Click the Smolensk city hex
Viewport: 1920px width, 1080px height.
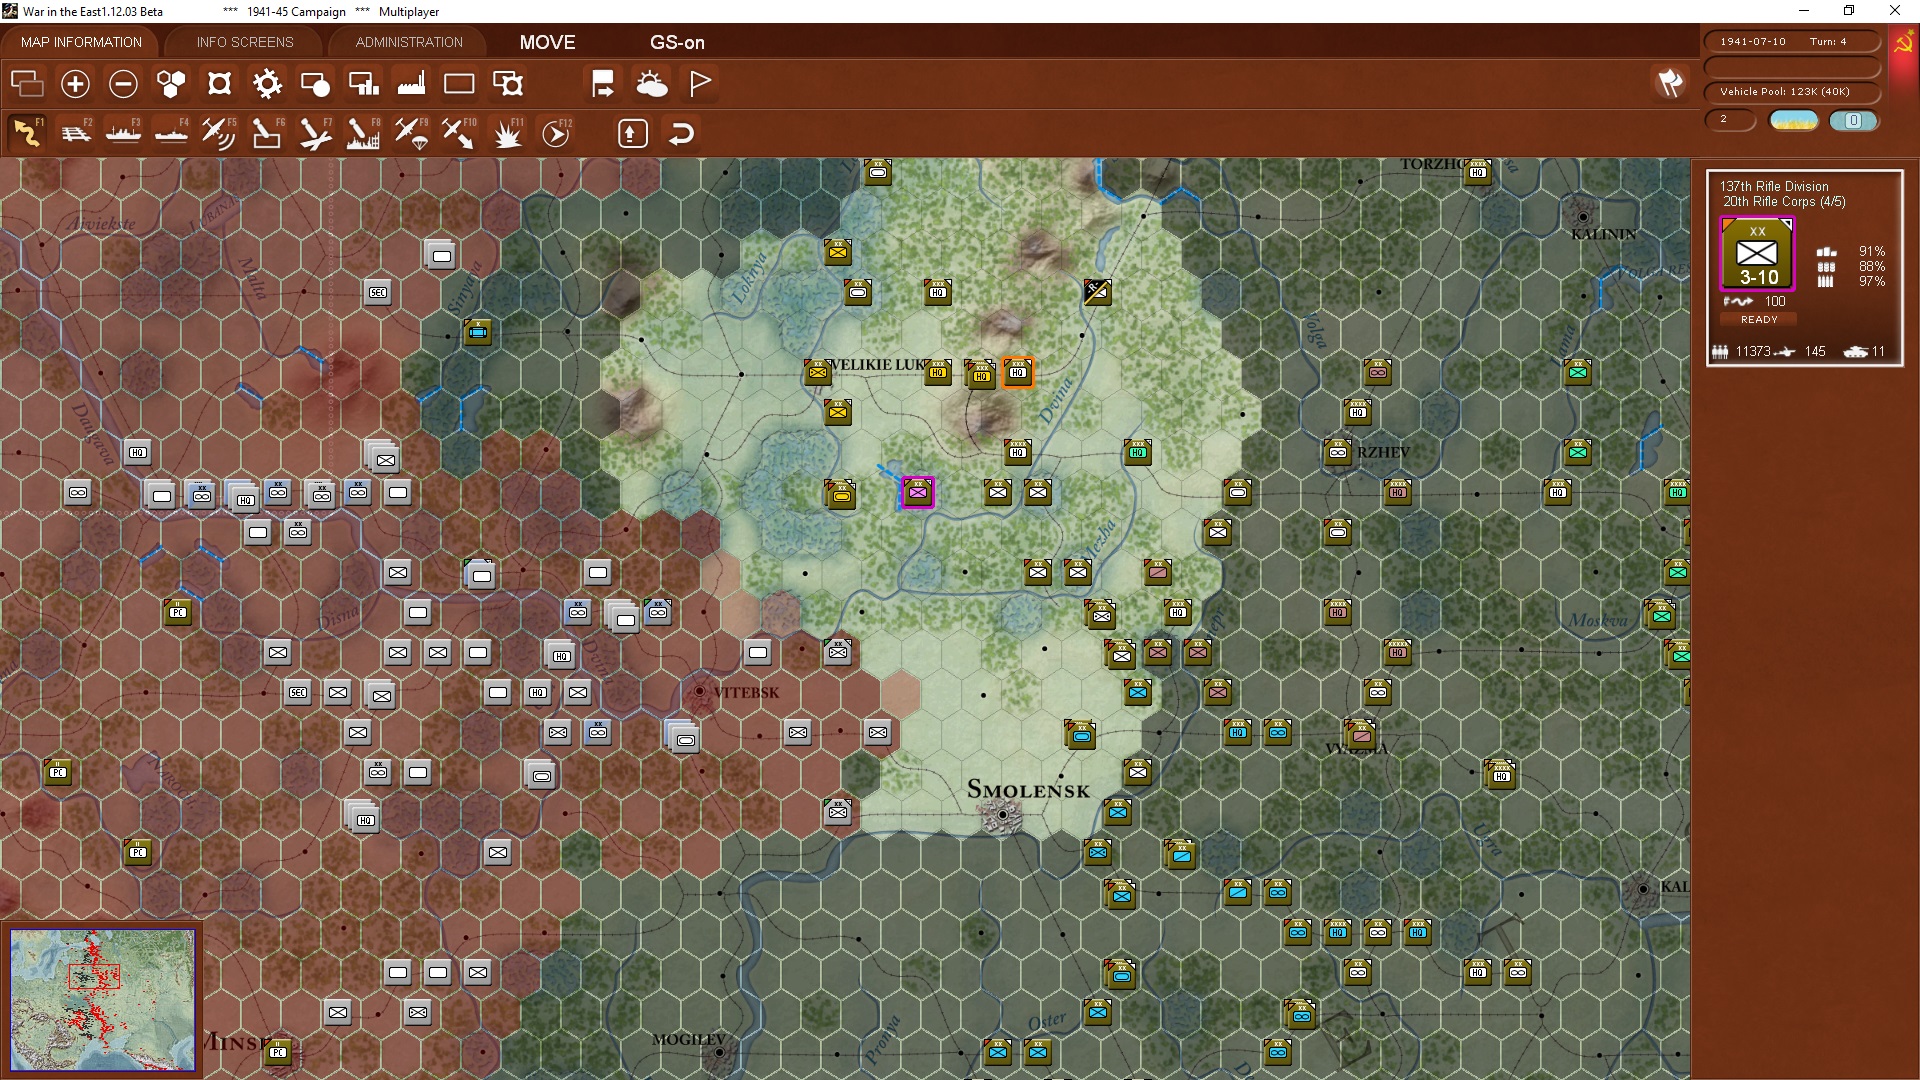1002,815
